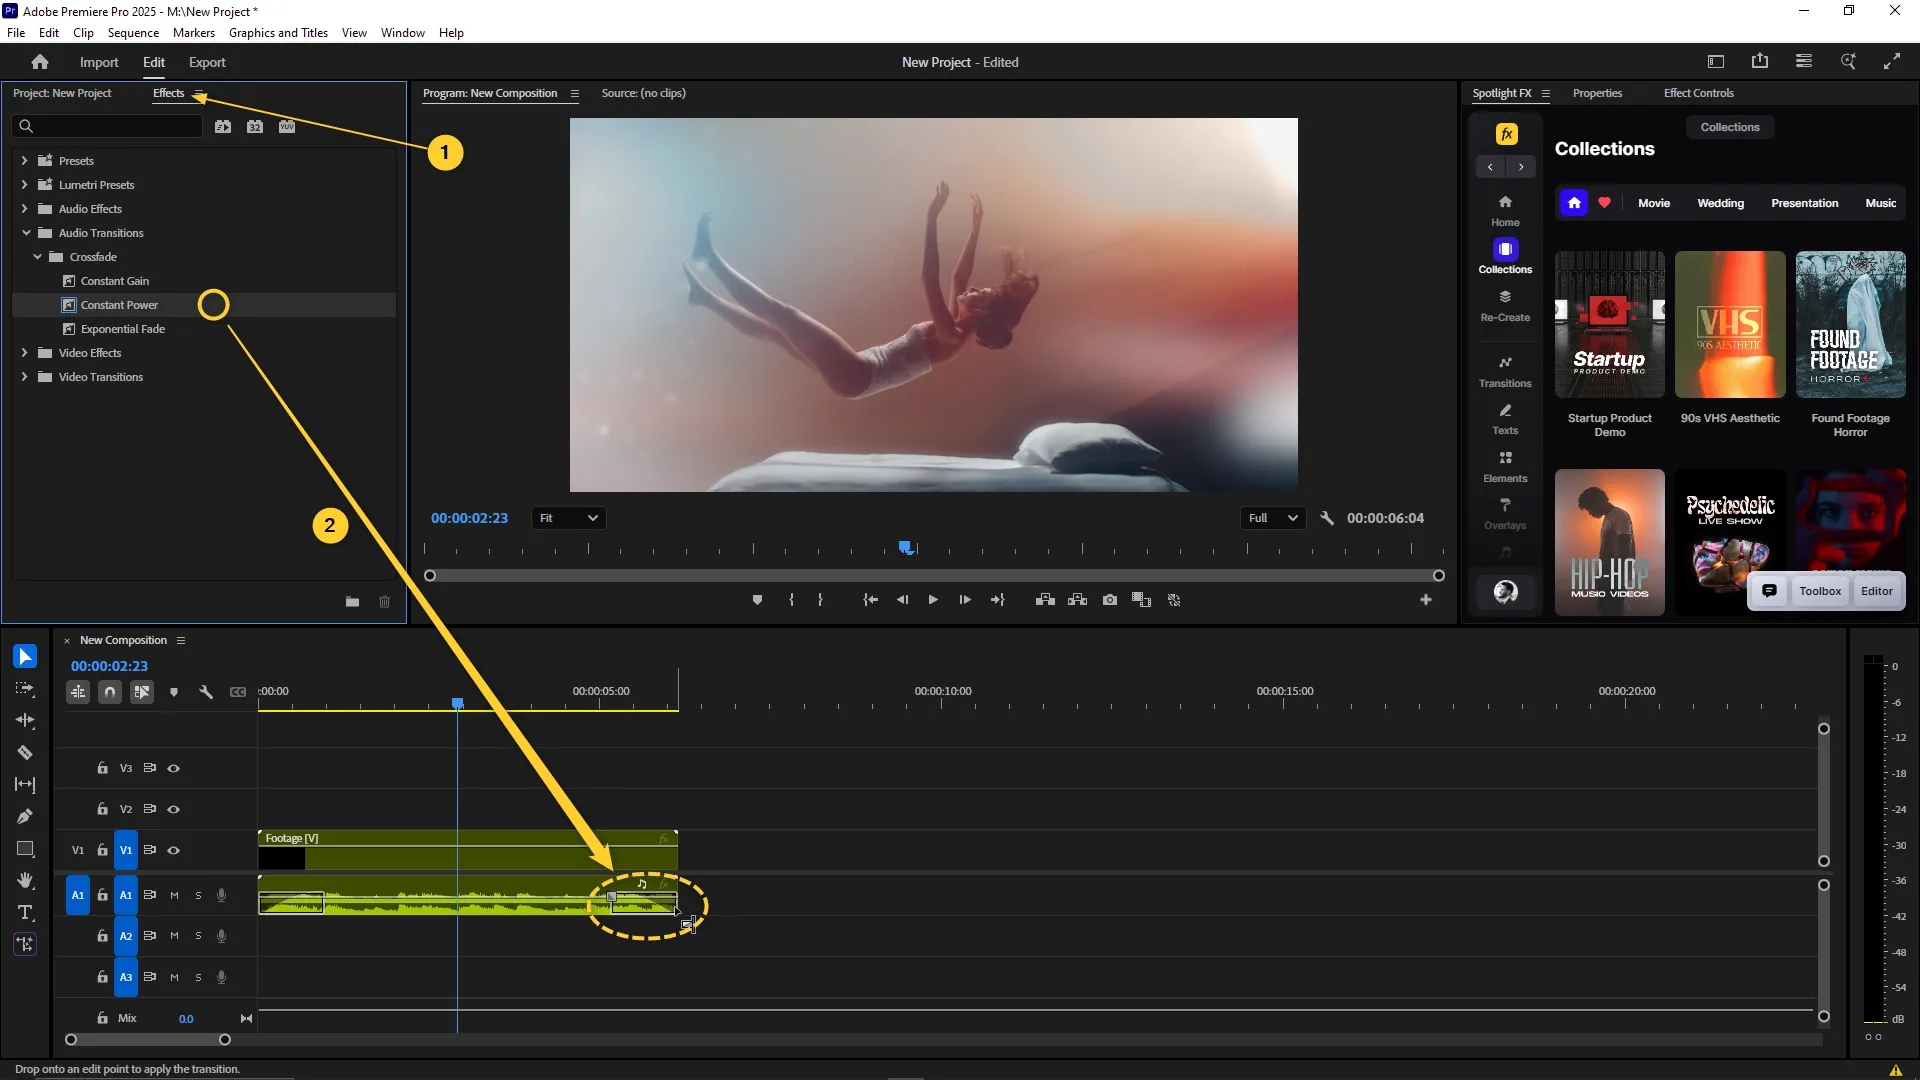This screenshot has height=1080, width=1920.
Task: Open Transitions in Spotlight FX sidebar
Action: (x=1505, y=371)
